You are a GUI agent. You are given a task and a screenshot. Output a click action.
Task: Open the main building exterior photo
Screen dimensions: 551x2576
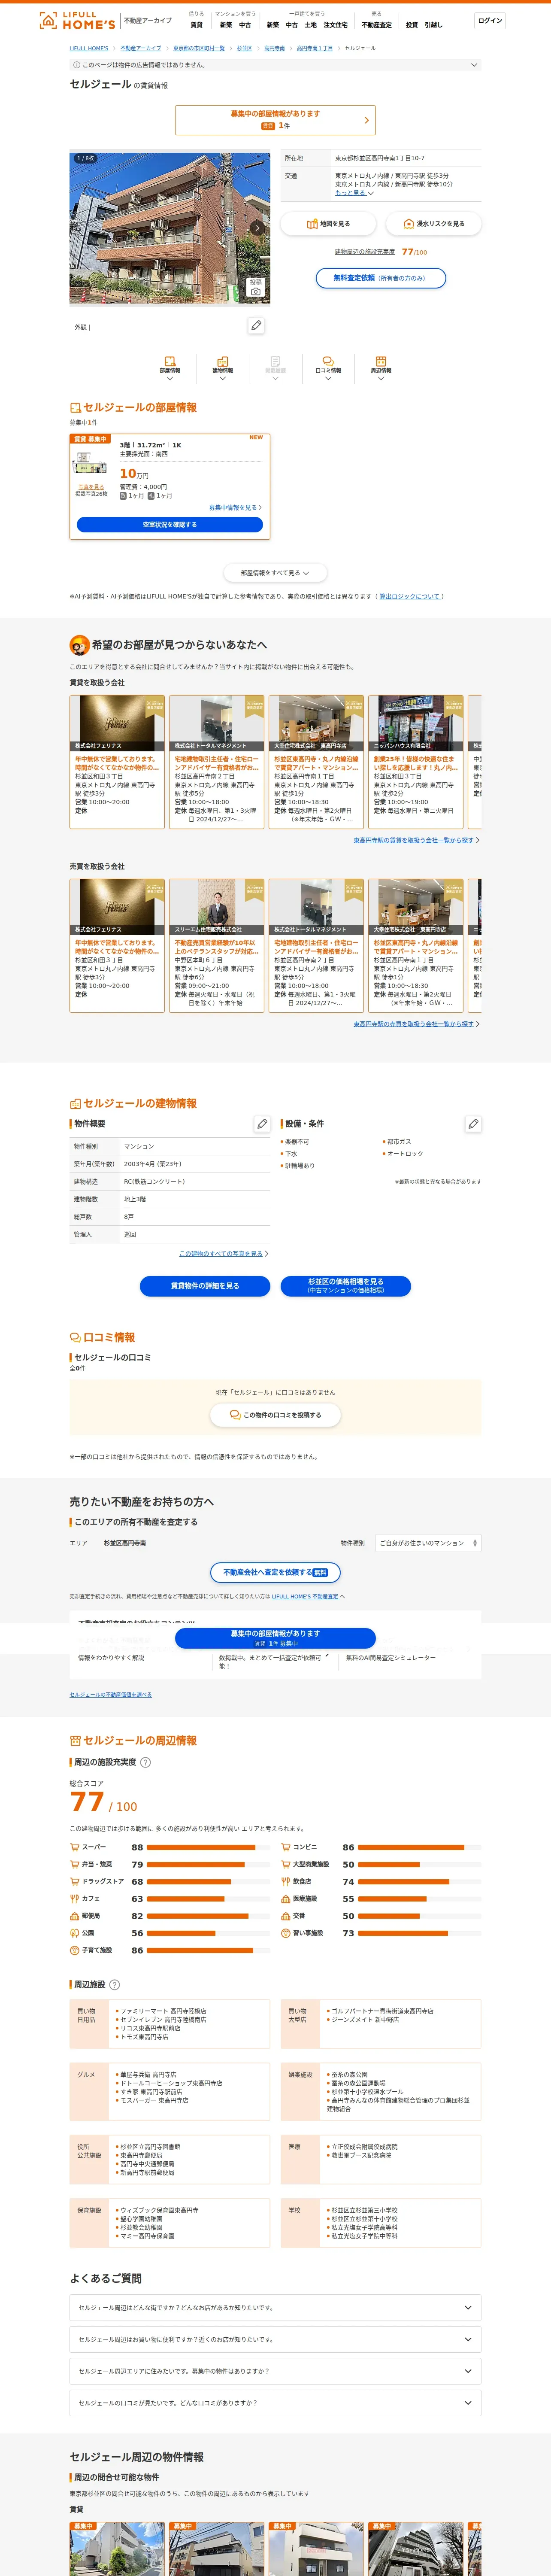(x=170, y=228)
